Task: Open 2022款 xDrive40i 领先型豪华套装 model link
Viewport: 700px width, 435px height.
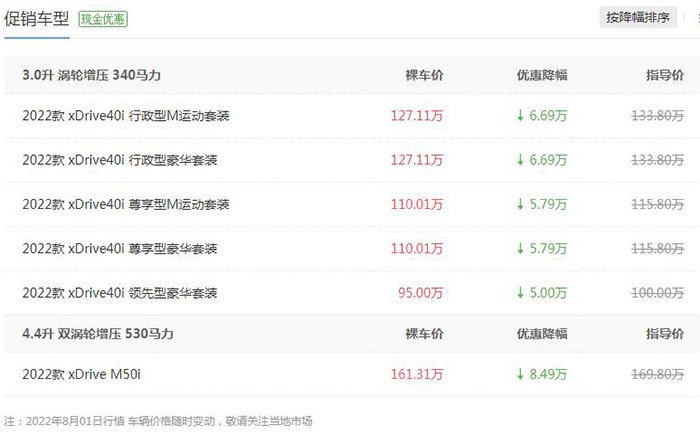Action: (x=120, y=293)
